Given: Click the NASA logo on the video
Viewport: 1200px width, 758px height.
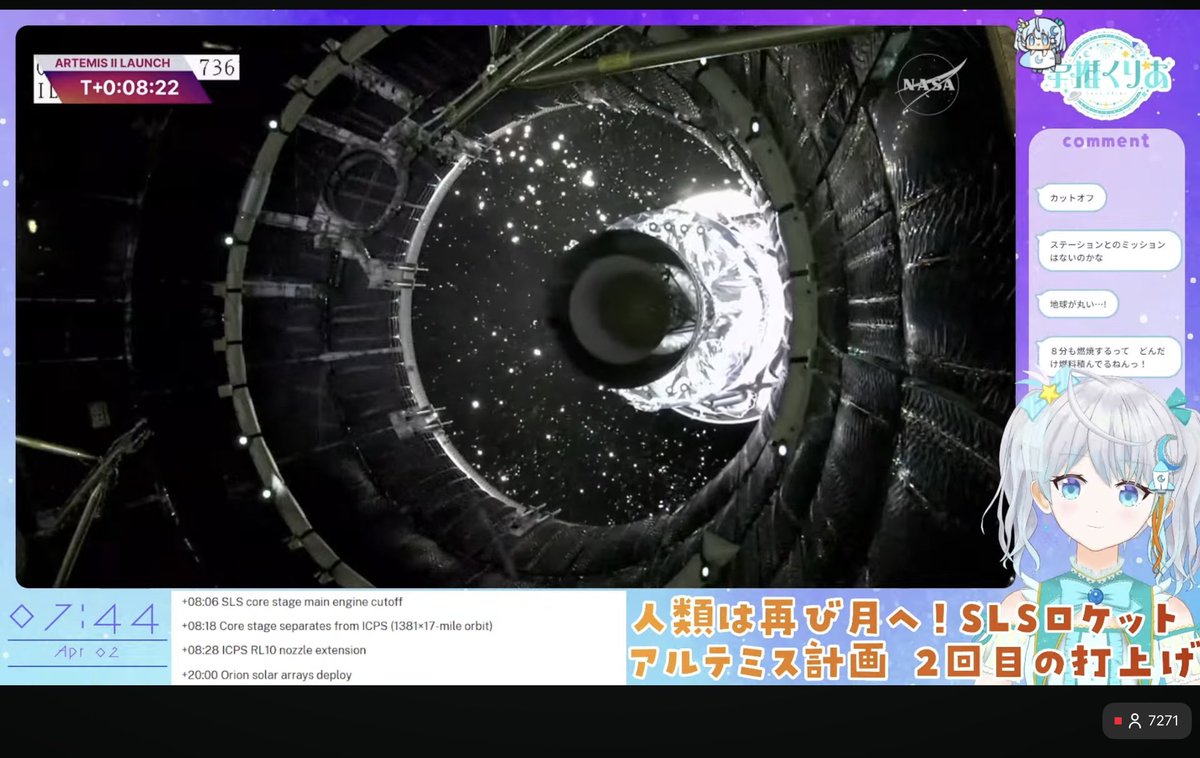Looking at the screenshot, I should [x=930, y=84].
